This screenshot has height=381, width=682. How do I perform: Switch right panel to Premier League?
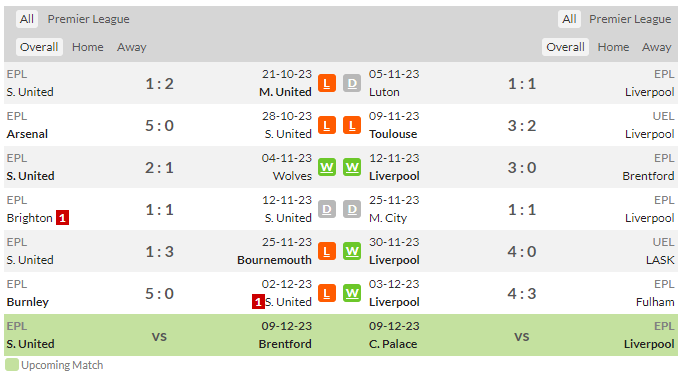[630, 19]
